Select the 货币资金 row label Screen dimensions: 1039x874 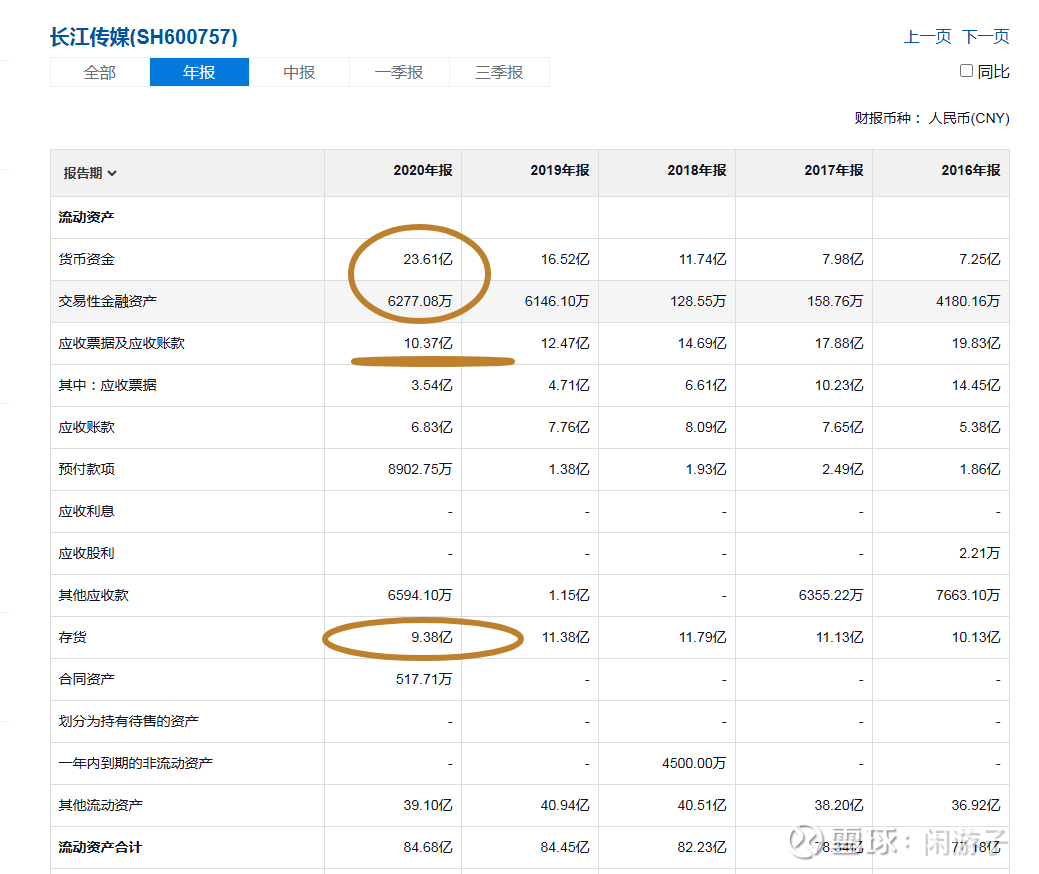click(x=87, y=259)
